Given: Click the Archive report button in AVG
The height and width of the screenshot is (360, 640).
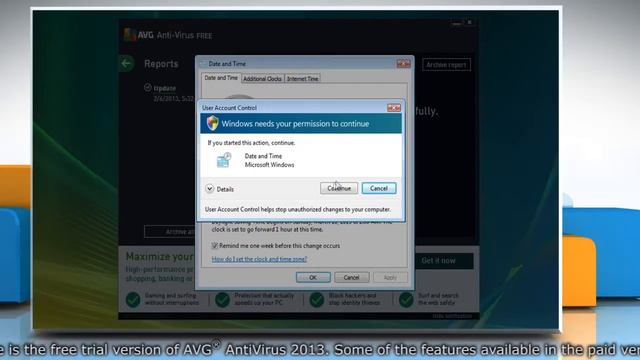Looking at the screenshot, I should [x=446, y=65].
